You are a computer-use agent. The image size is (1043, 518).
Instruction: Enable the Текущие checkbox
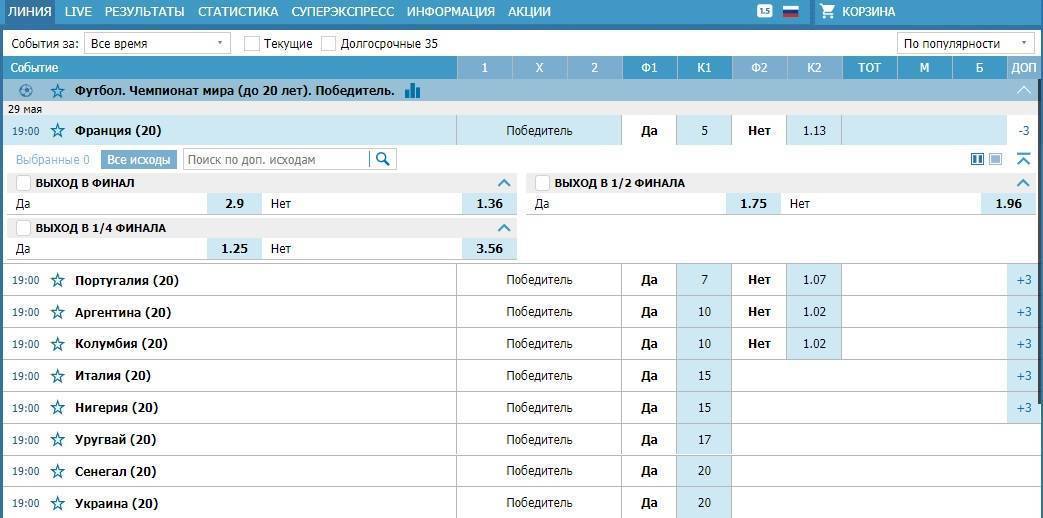click(252, 44)
